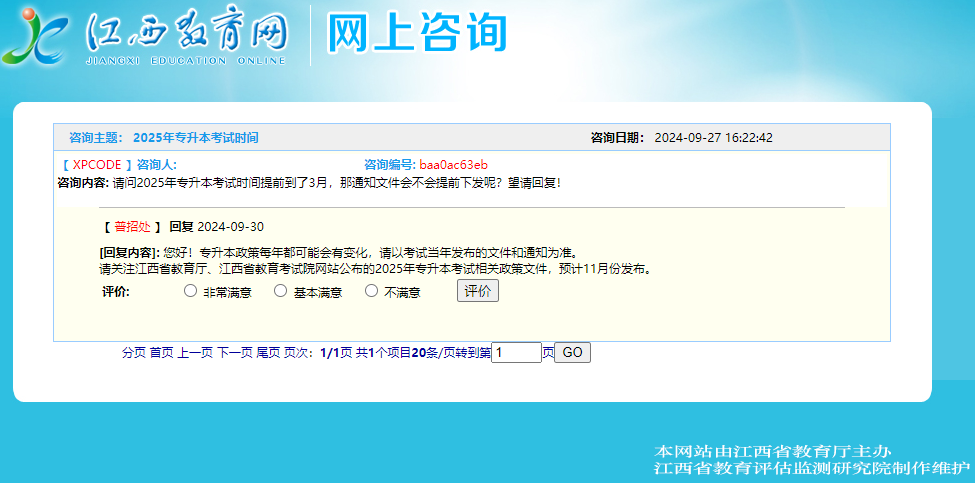
Task: Submit rating with the 评价 button
Action: pos(478,291)
